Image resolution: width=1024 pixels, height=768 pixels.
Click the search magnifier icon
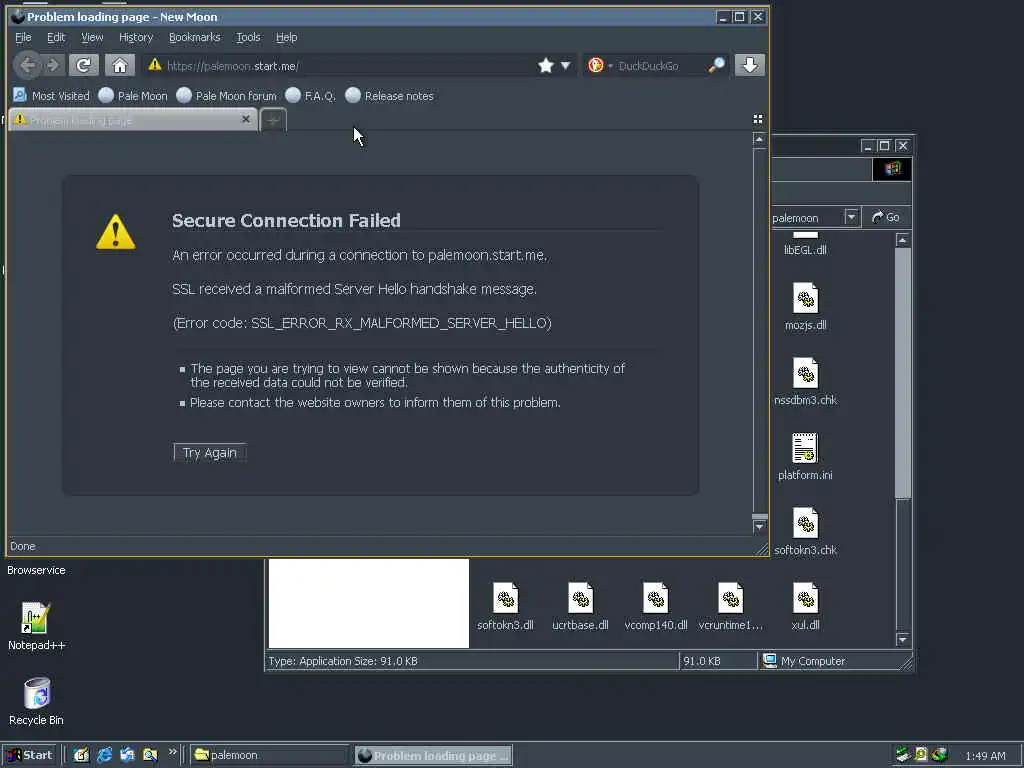tap(716, 65)
